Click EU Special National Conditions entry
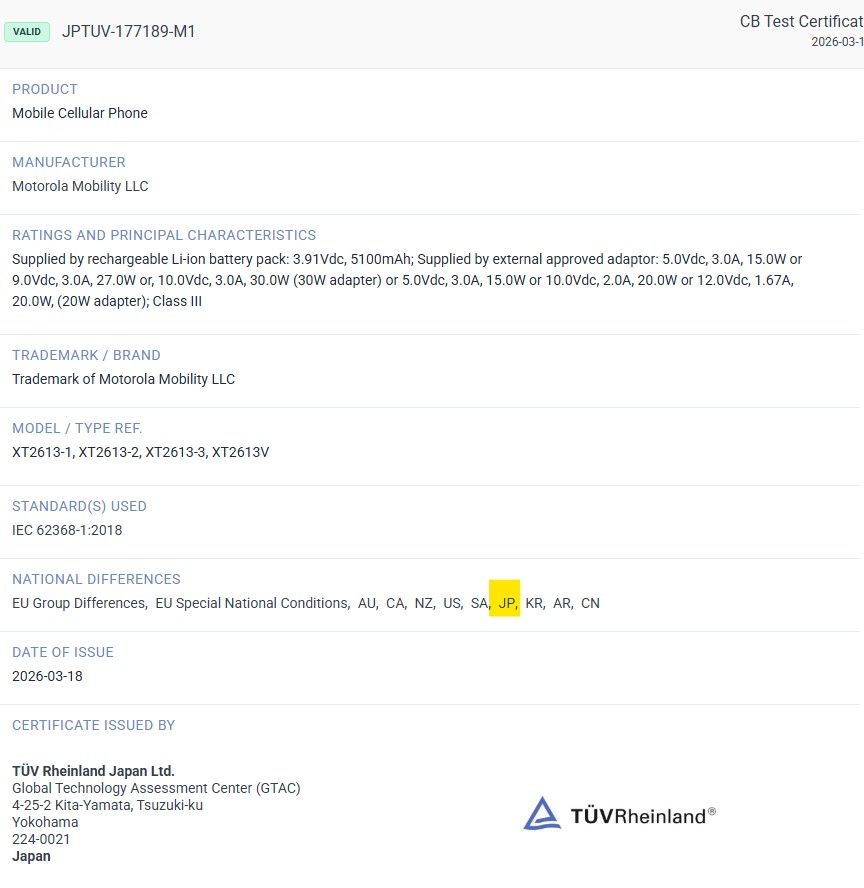This screenshot has height=888, width=864. (x=252, y=603)
